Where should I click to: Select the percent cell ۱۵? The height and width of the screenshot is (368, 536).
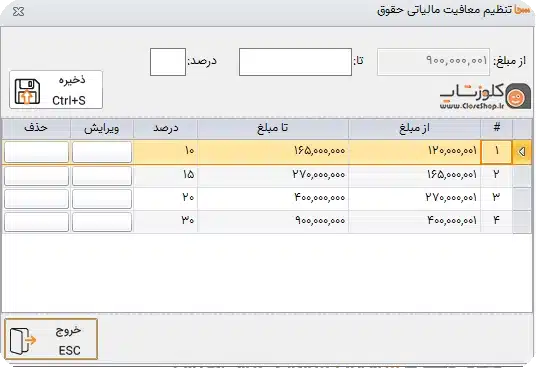165,176
